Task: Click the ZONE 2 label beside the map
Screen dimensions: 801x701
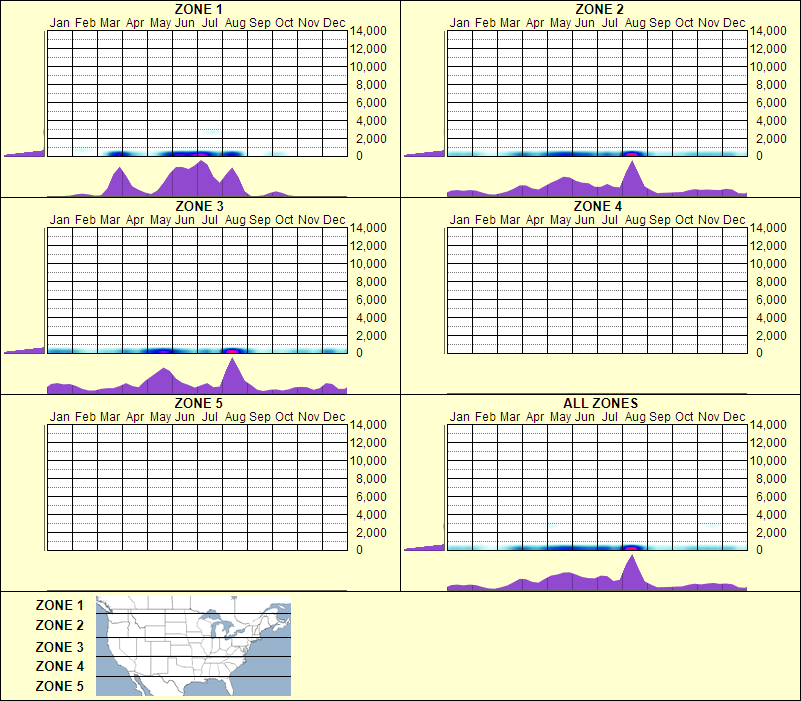Action: (x=59, y=625)
